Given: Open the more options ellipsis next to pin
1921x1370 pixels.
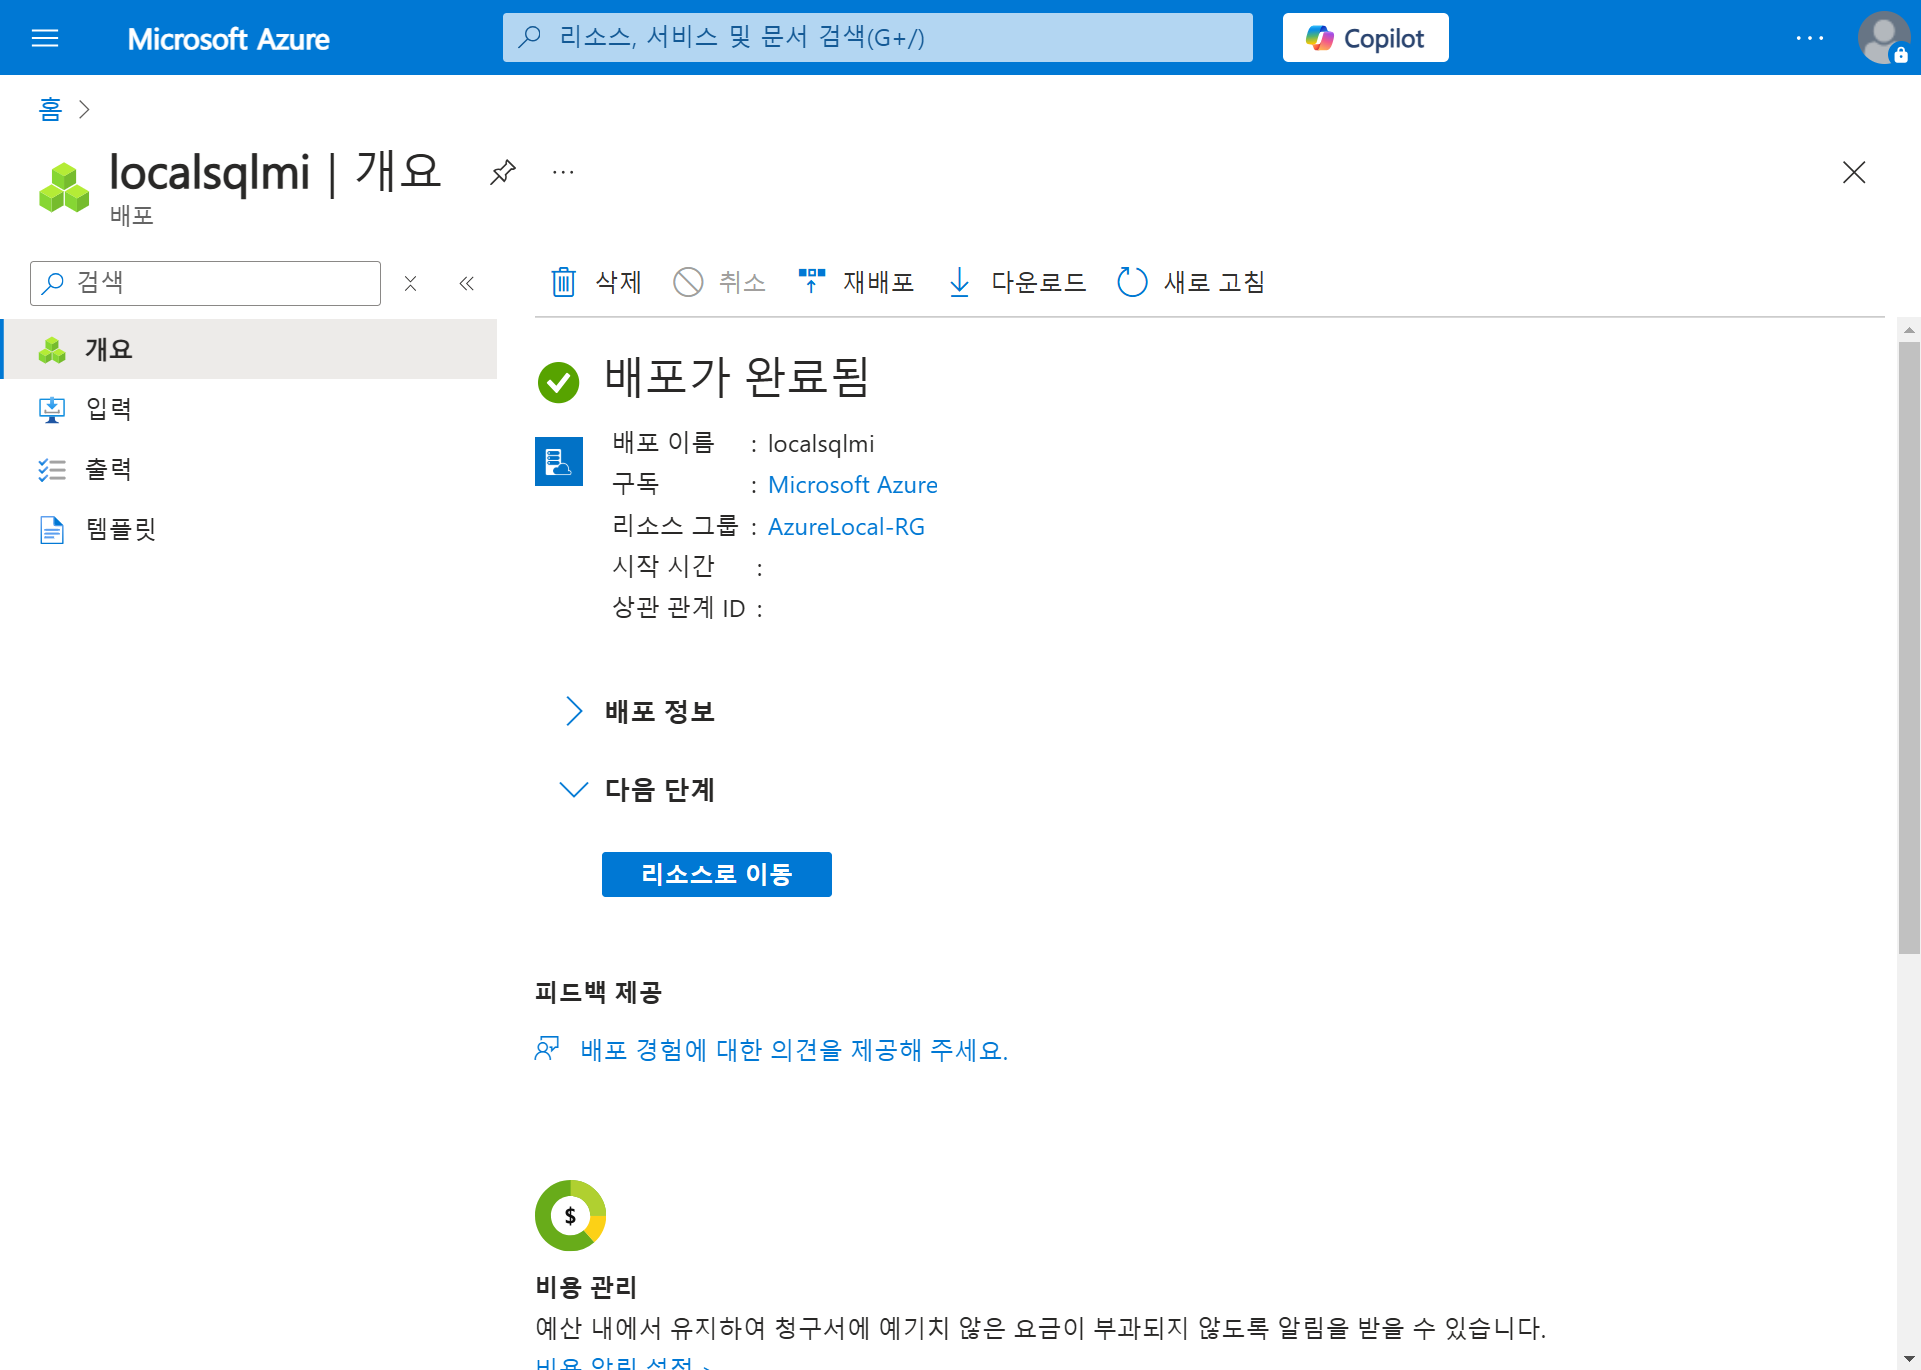Looking at the screenshot, I should (563, 172).
